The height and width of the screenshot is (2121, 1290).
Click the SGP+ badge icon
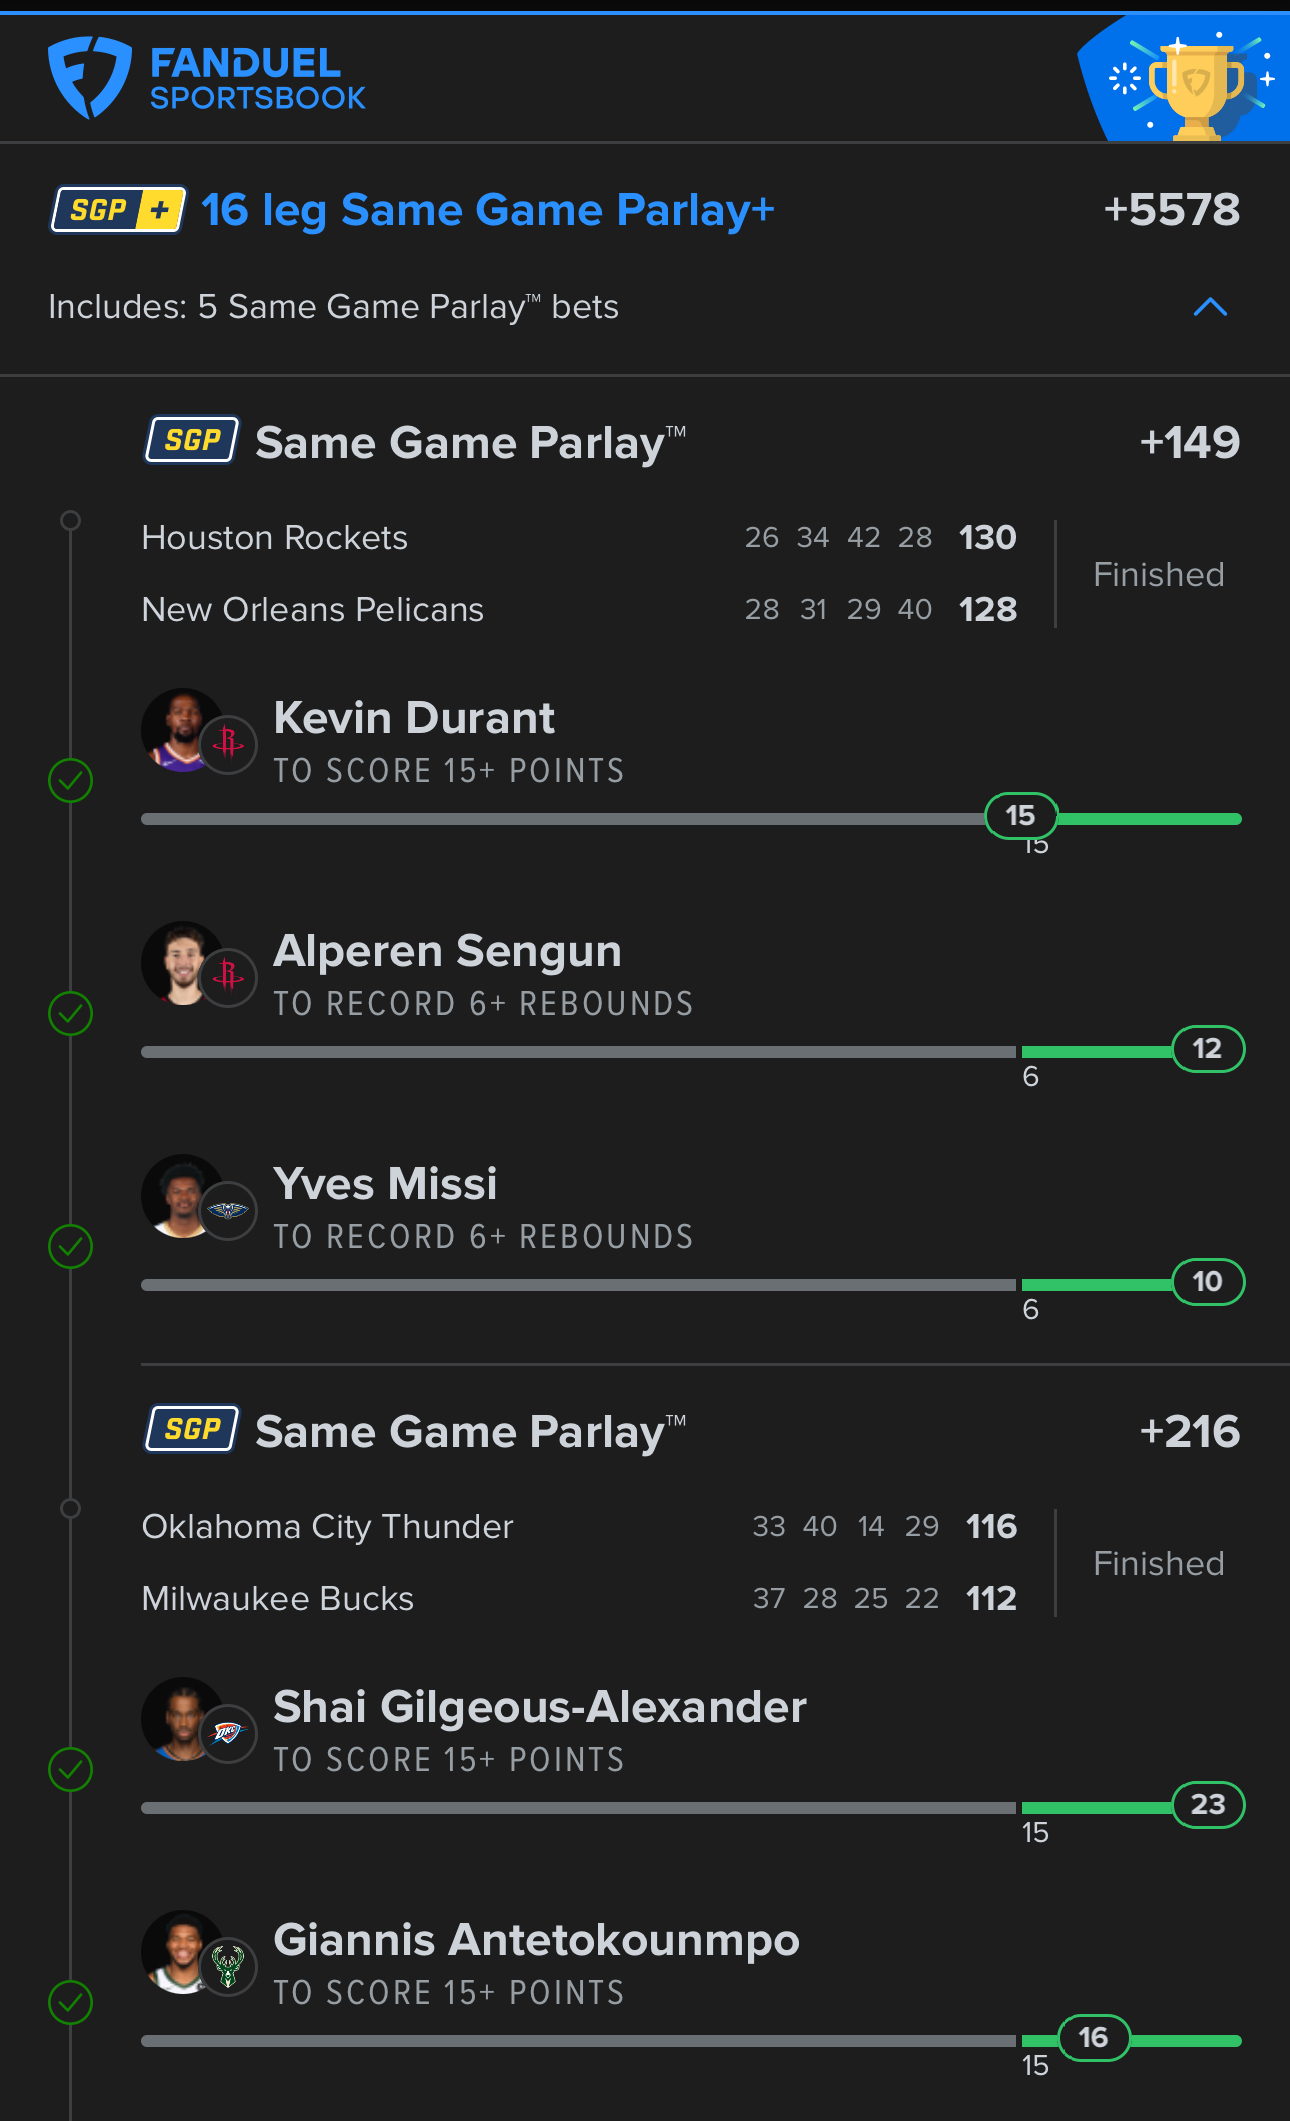(x=118, y=210)
